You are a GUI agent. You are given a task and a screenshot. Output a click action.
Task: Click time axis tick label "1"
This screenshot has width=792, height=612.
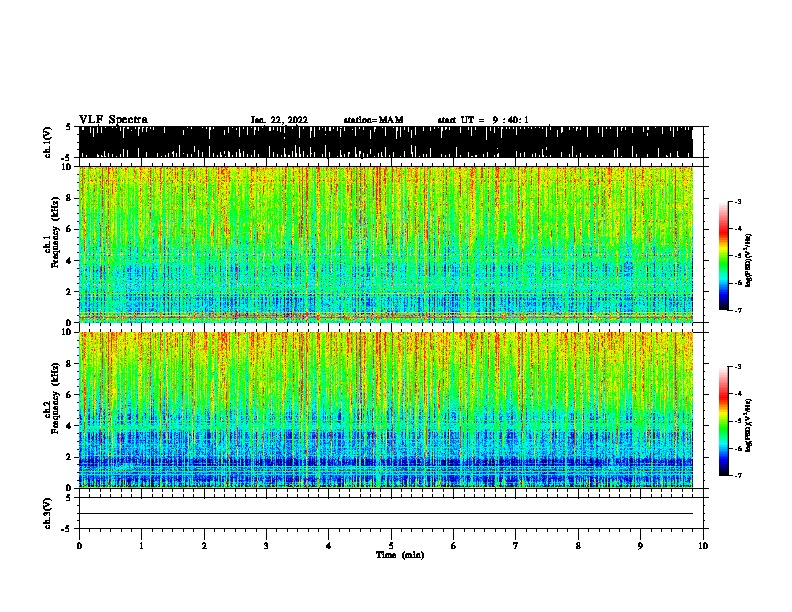tap(141, 546)
